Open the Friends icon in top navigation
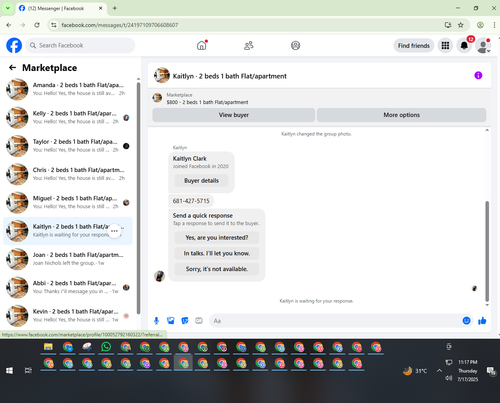500x403 pixels. point(249,45)
